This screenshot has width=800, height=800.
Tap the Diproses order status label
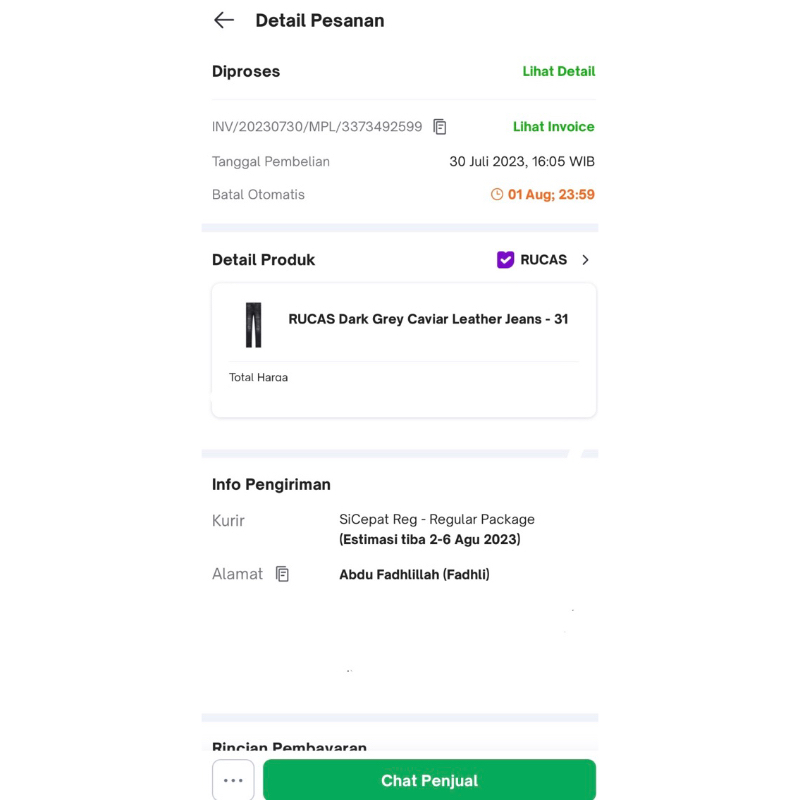(x=246, y=72)
